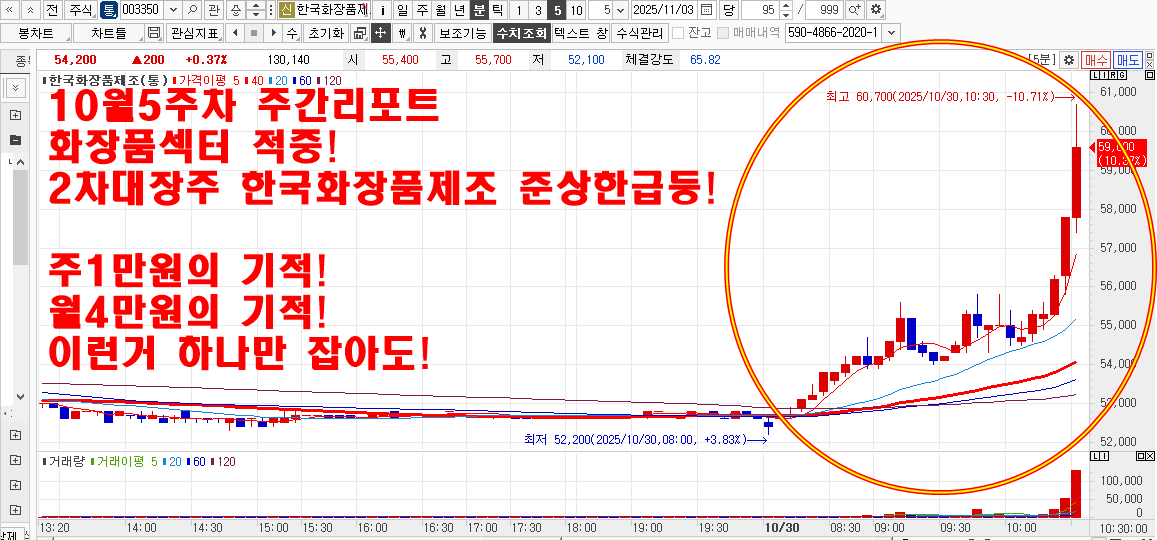This screenshot has width=1157, height=540.
Task: Click the price-display (won) toolbar icon
Action: pyautogui.click(x=402, y=32)
